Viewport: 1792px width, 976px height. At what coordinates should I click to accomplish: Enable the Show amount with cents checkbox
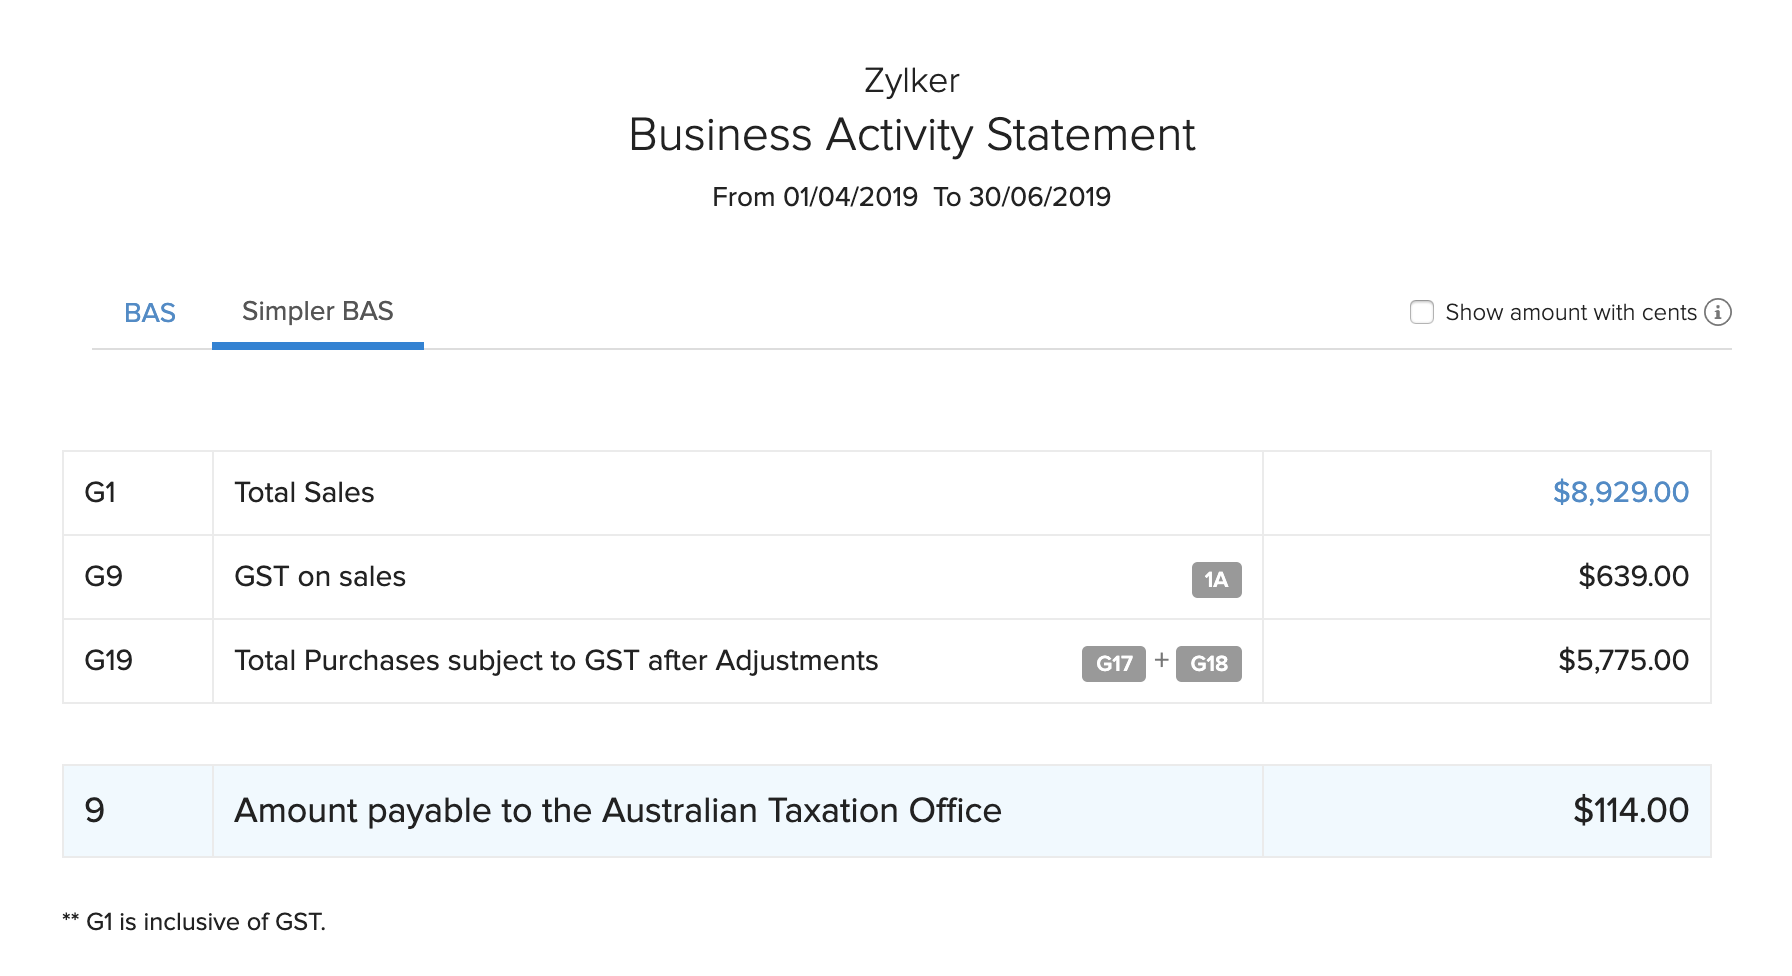(1421, 312)
